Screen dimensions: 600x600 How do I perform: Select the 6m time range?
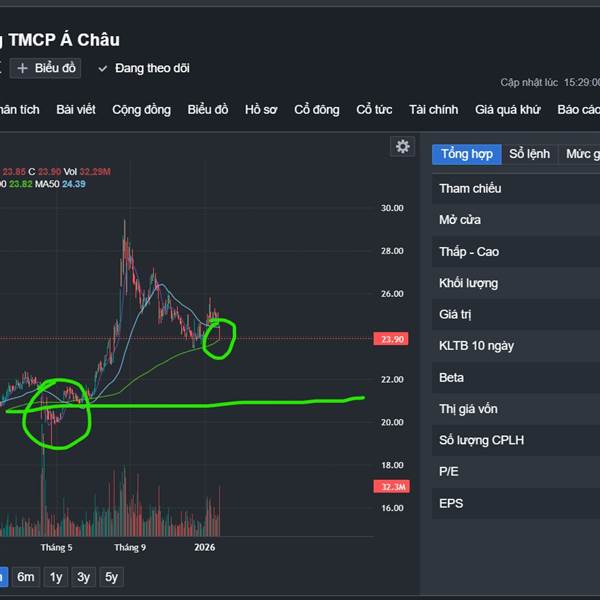[x=26, y=577]
